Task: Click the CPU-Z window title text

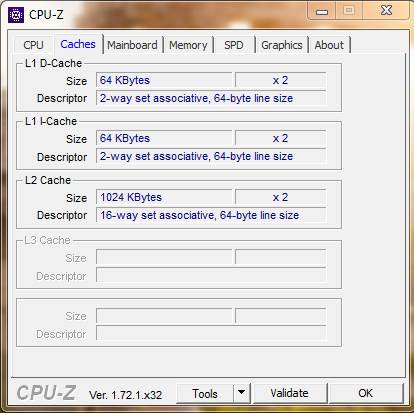Action: pos(46,15)
